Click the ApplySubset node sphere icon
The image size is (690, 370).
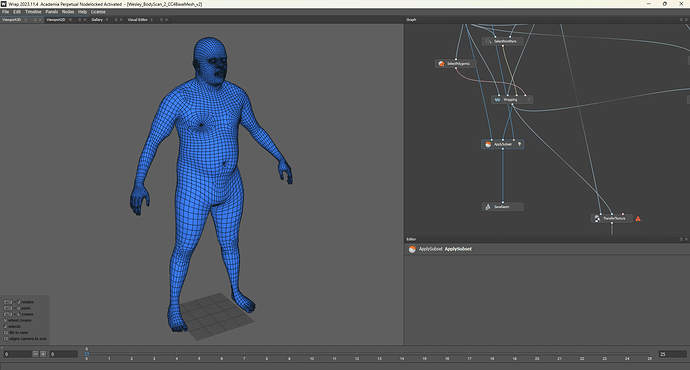point(488,144)
